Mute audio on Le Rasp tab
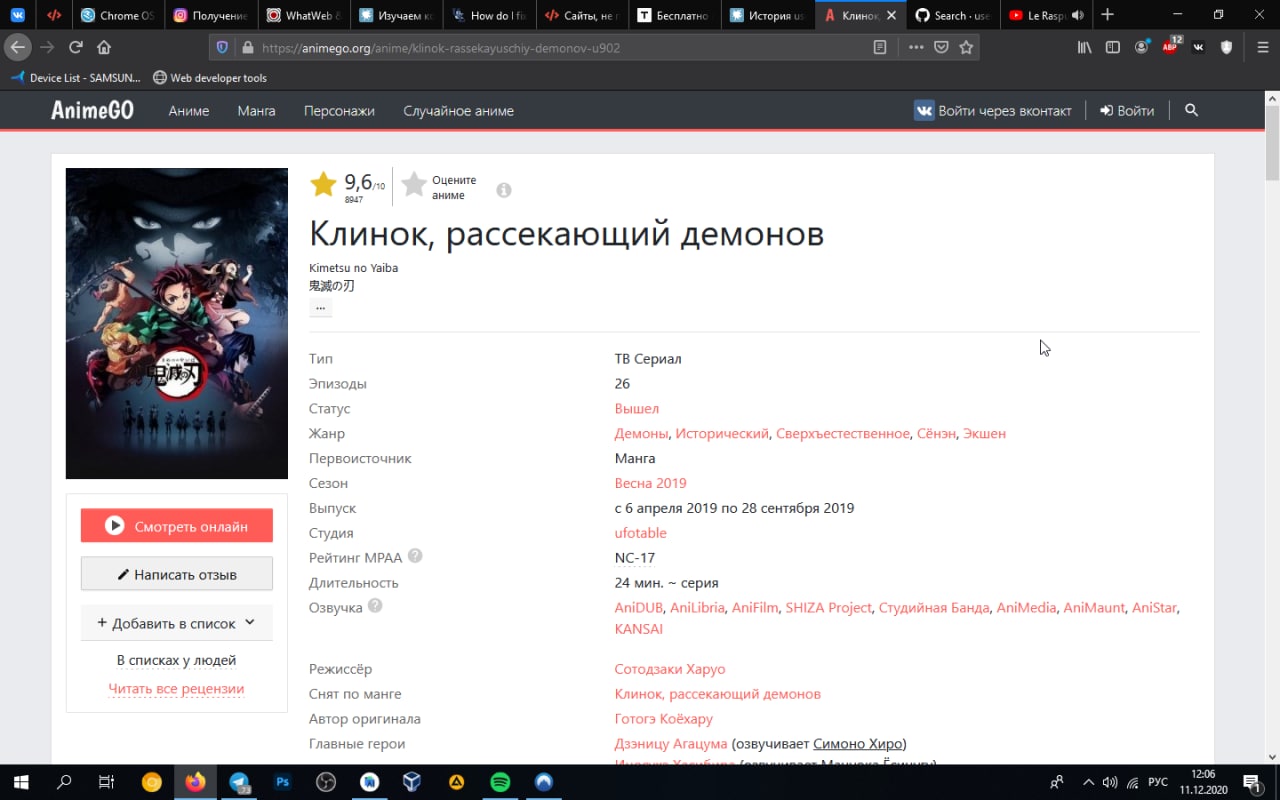 (x=1077, y=15)
